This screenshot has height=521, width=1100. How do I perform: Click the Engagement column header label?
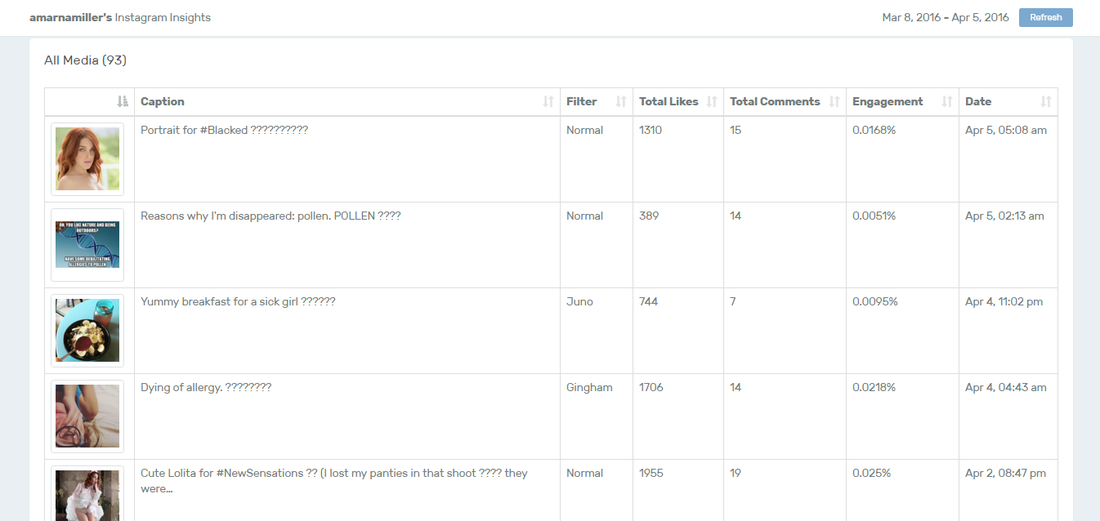click(887, 102)
